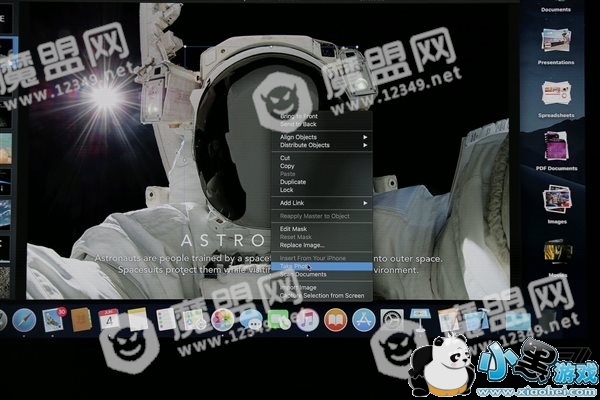Image resolution: width=600 pixels, height=400 pixels.
Task: Open the yellow Notes app in Dock
Action: coord(138,319)
